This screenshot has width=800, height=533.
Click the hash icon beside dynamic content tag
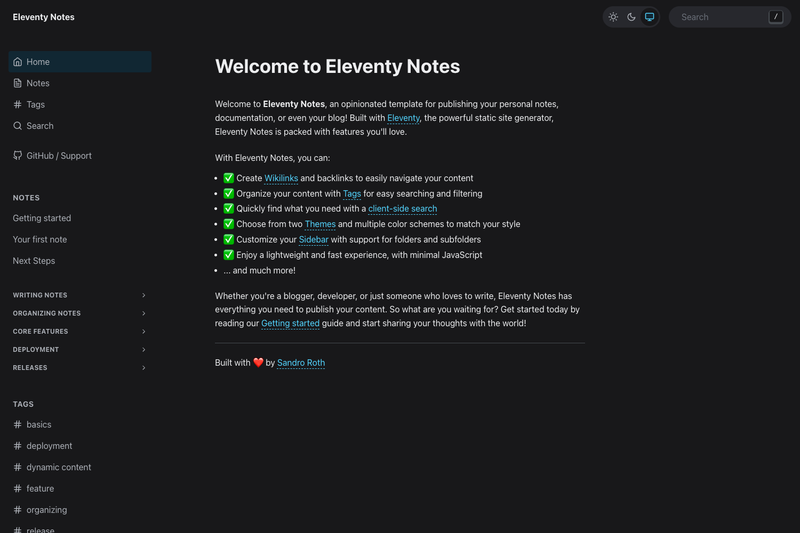[17, 467]
